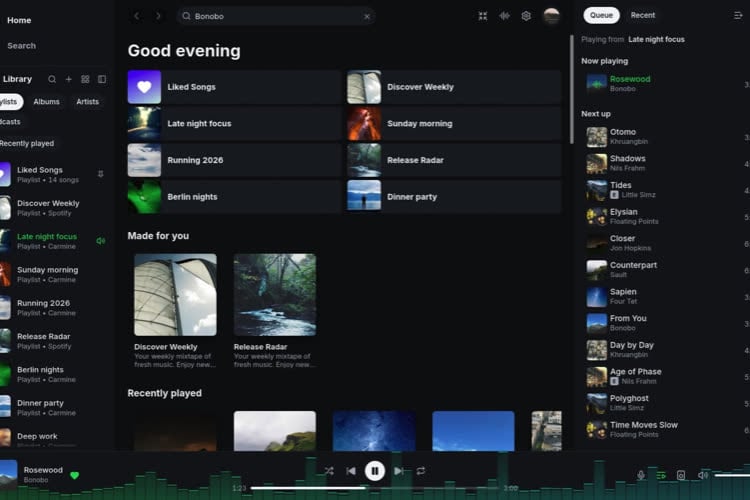This screenshot has height=500, width=750.
Task: Mute with the volume speaker icon
Action: pos(702,475)
